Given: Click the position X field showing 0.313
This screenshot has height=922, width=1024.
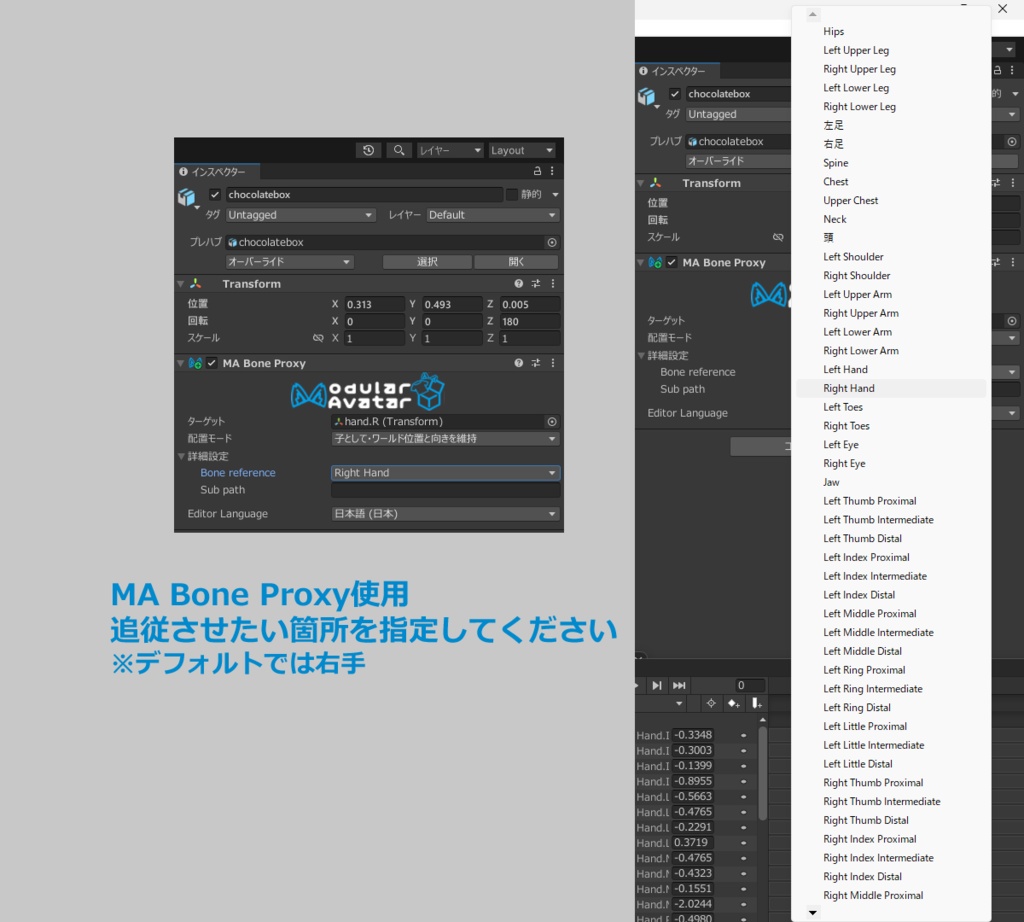Looking at the screenshot, I should [375, 304].
